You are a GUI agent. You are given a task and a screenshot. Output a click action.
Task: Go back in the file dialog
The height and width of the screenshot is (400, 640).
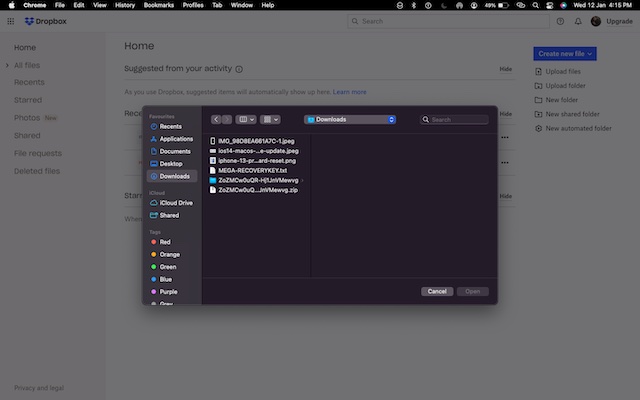[x=216, y=119]
